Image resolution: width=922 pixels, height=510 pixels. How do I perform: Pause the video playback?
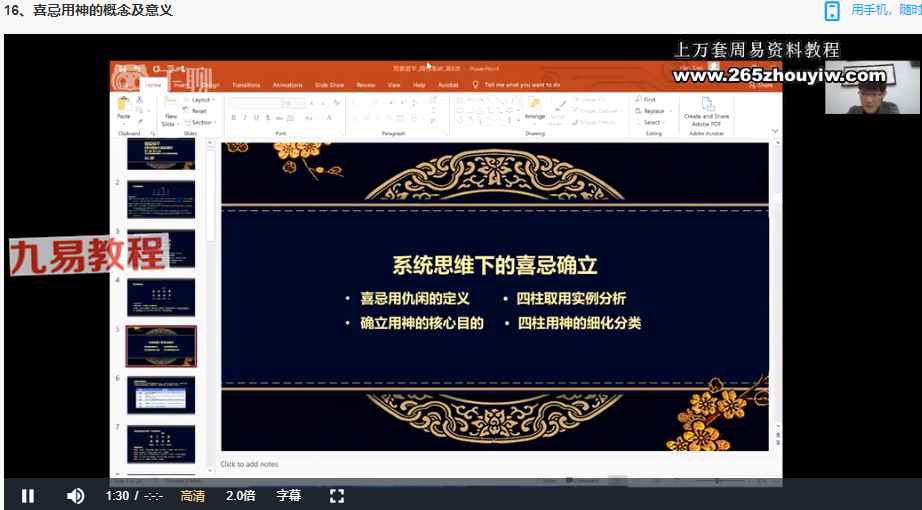(28, 495)
